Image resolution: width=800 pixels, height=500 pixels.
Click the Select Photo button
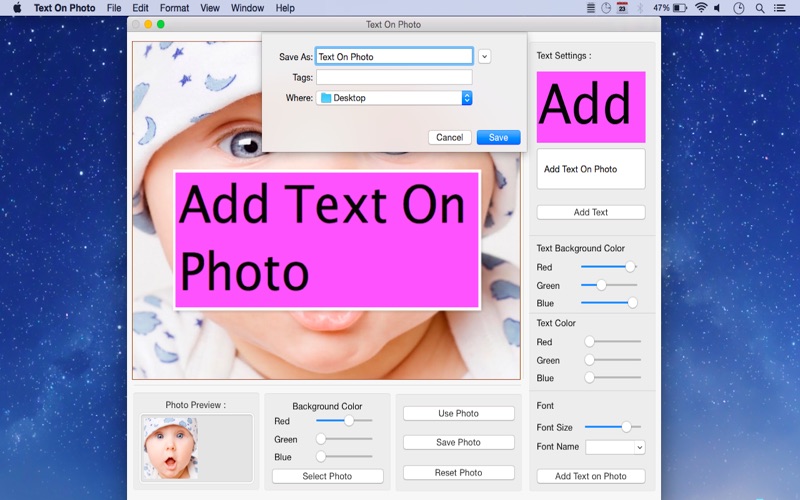(328, 476)
